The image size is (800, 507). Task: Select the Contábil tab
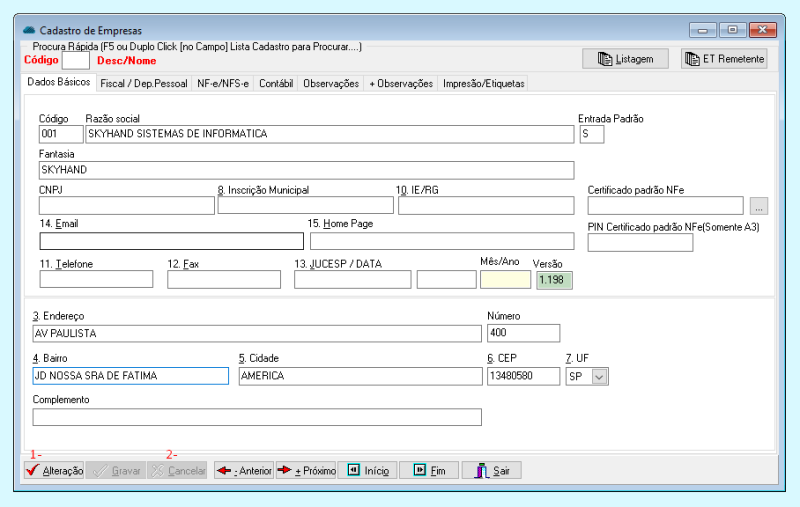[276, 84]
